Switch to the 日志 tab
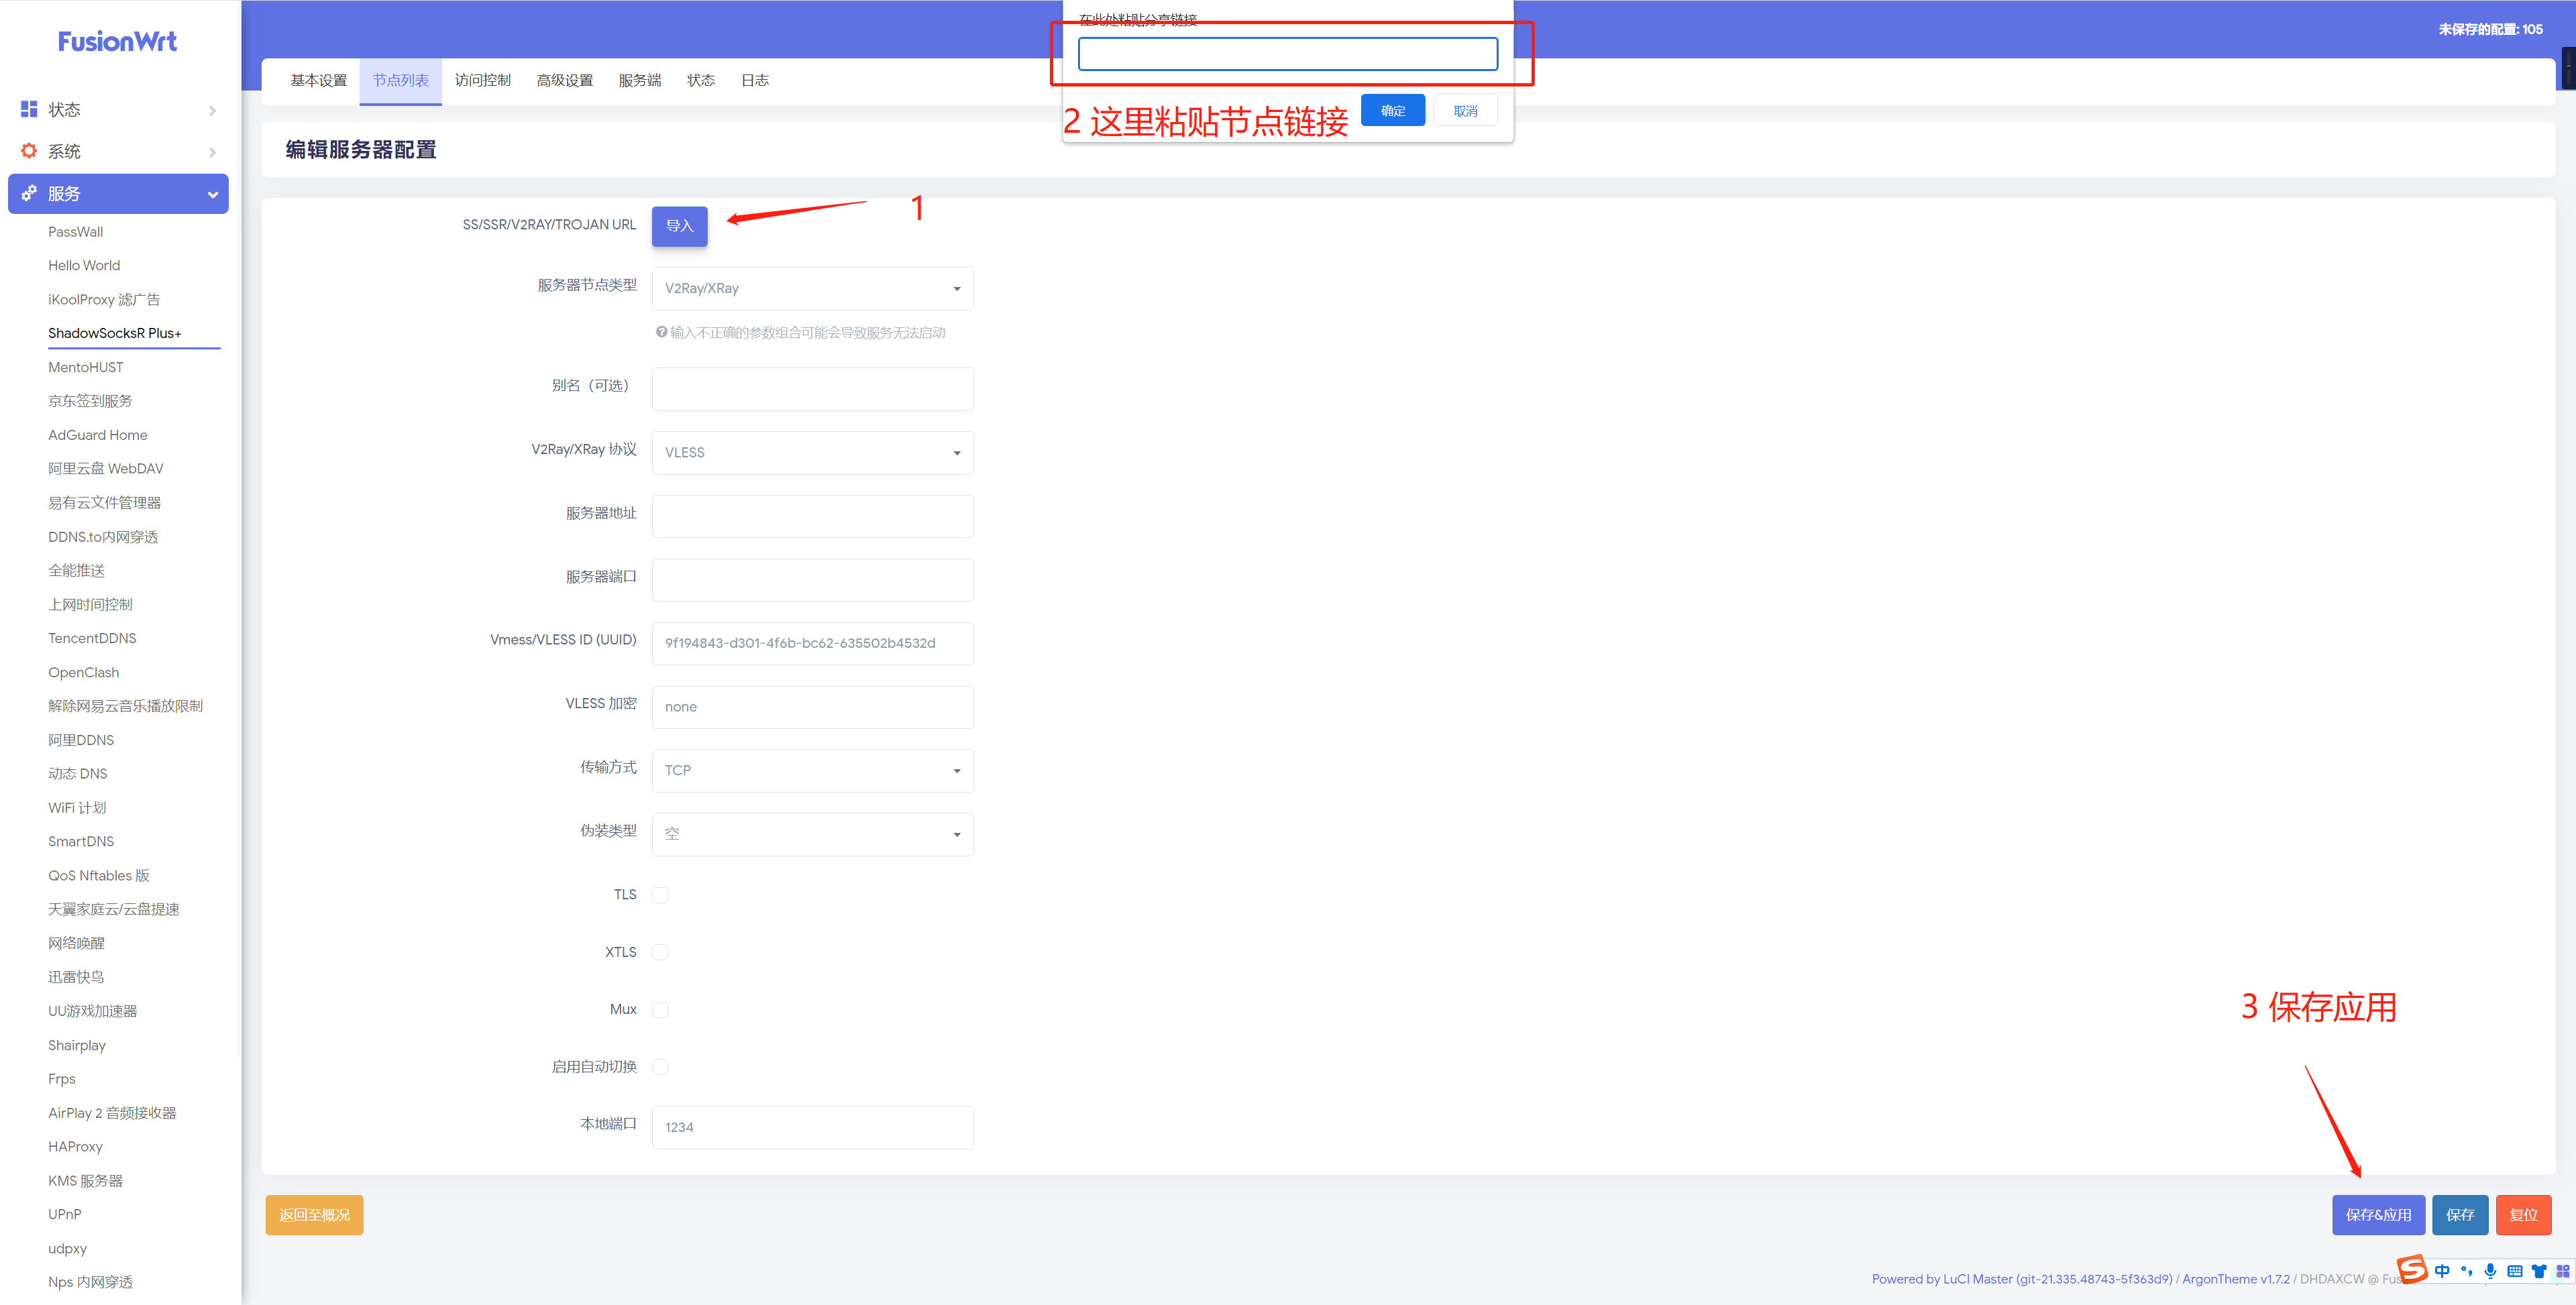This screenshot has height=1305, width=2576. click(754, 80)
